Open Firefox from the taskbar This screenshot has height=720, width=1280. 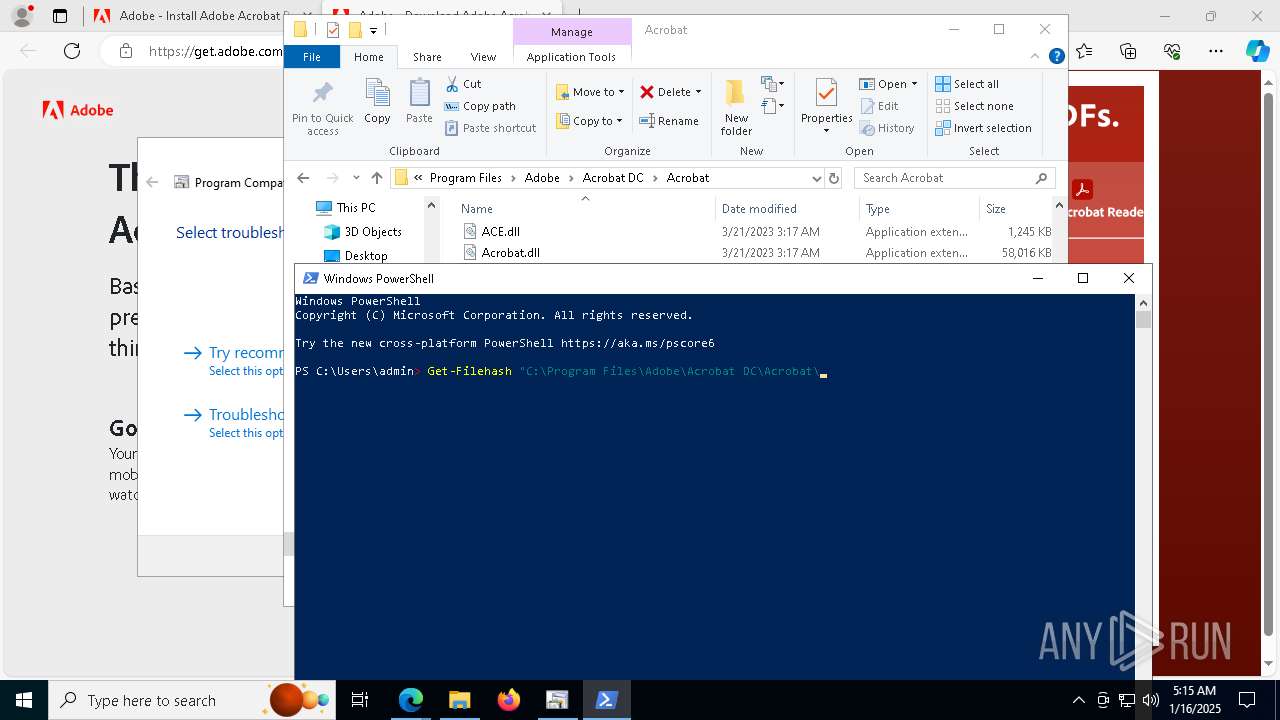(508, 700)
